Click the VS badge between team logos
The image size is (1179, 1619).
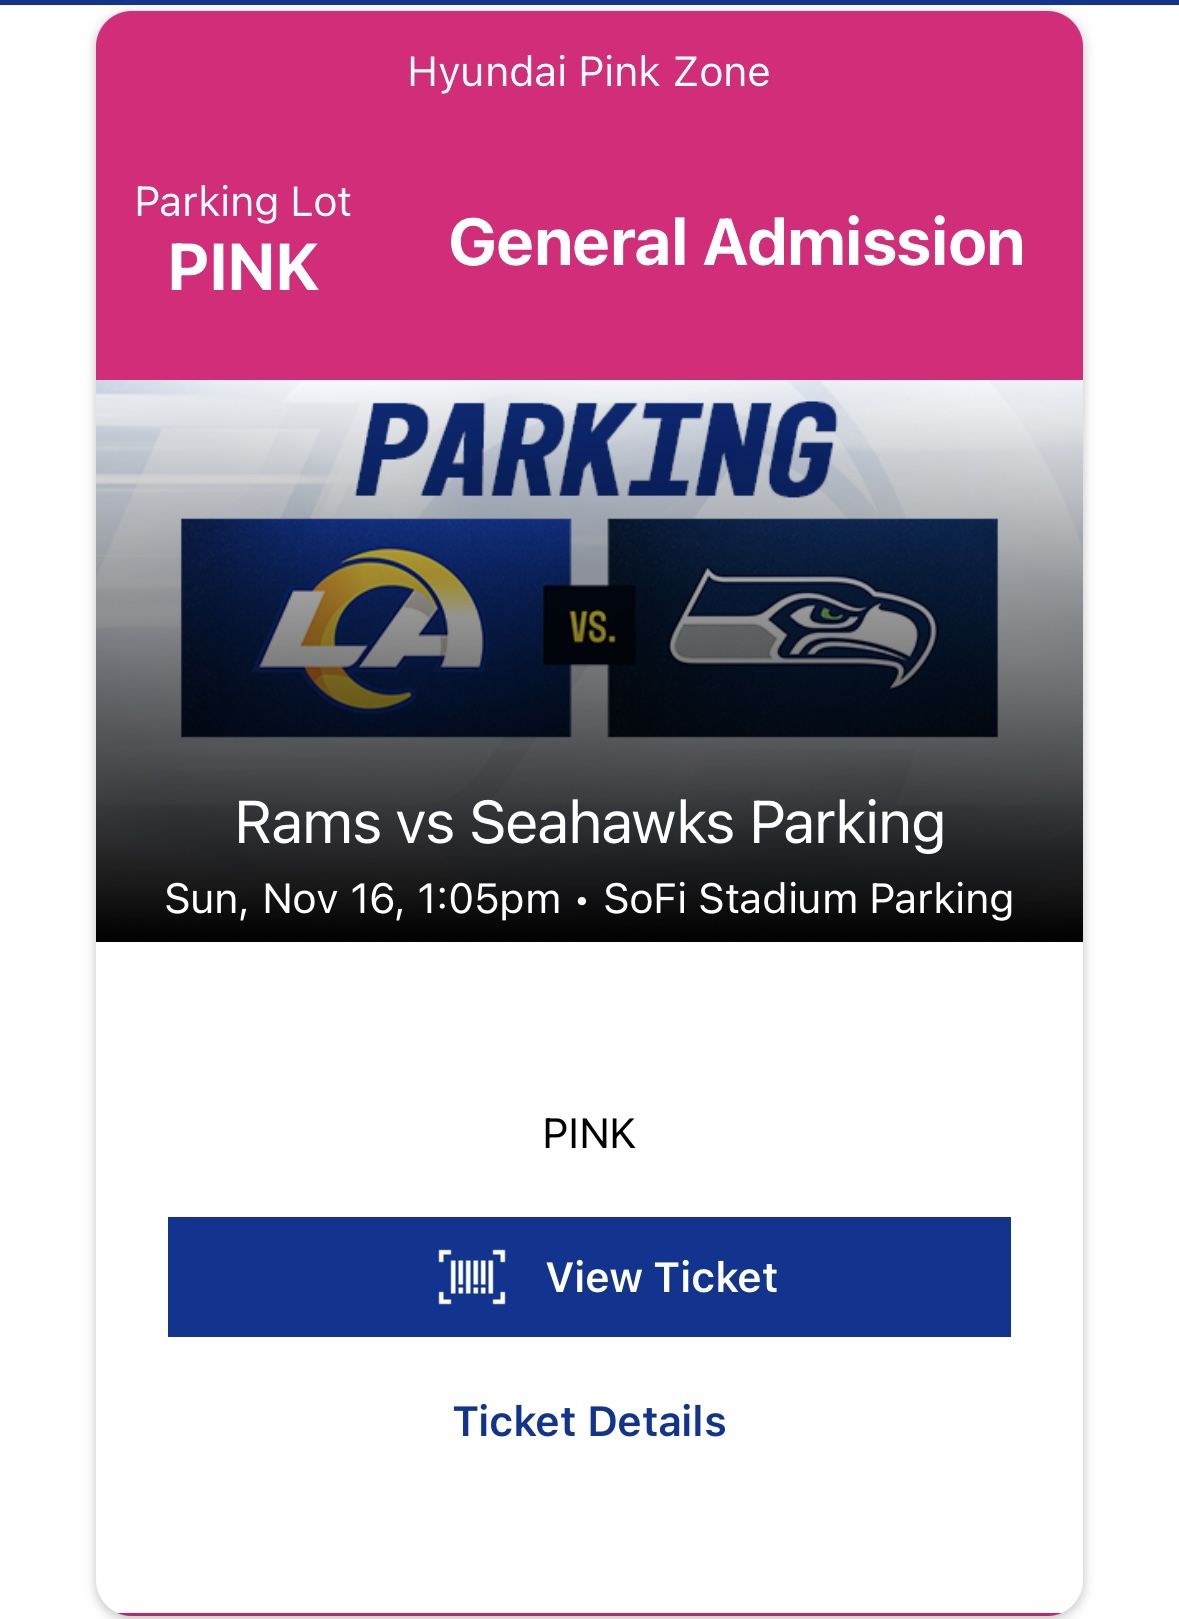coord(590,626)
